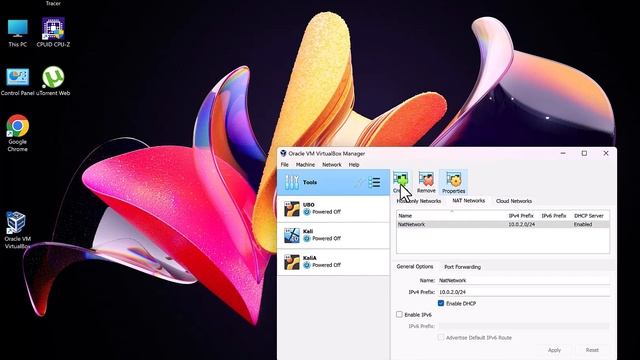The image size is (640, 360).
Task: Select the UBO virtual machine
Action: click(333, 209)
